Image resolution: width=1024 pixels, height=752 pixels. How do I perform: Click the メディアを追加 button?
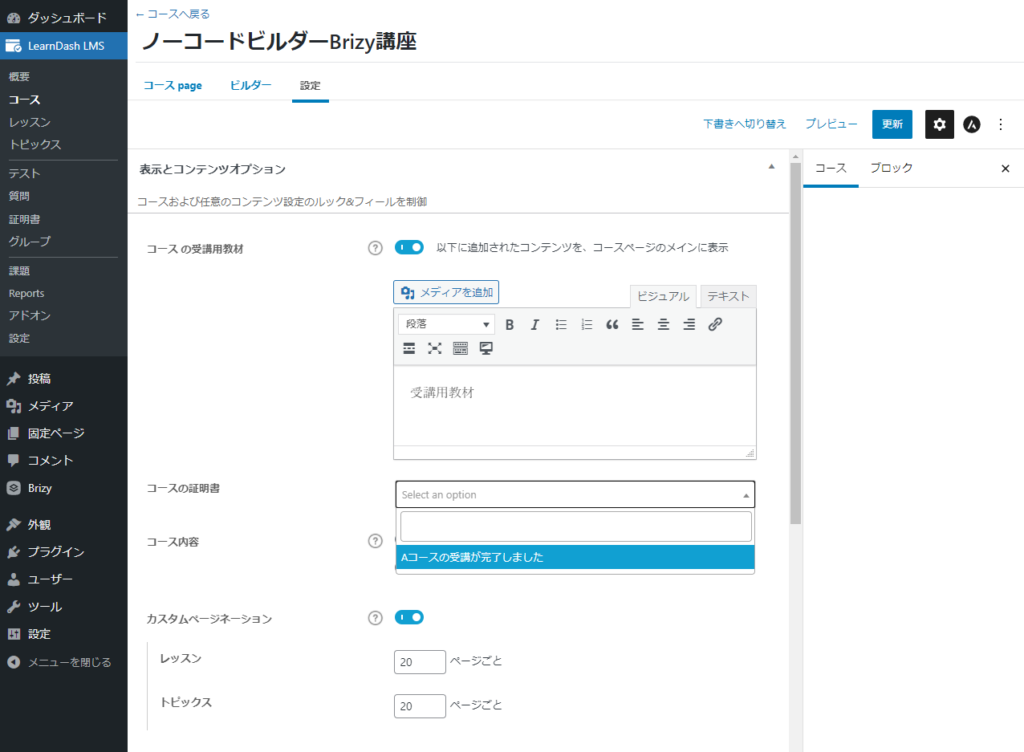pyautogui.click(x=446, y=292)
